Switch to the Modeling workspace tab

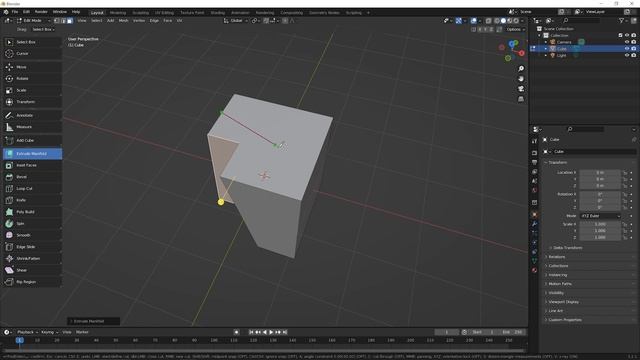118,13
